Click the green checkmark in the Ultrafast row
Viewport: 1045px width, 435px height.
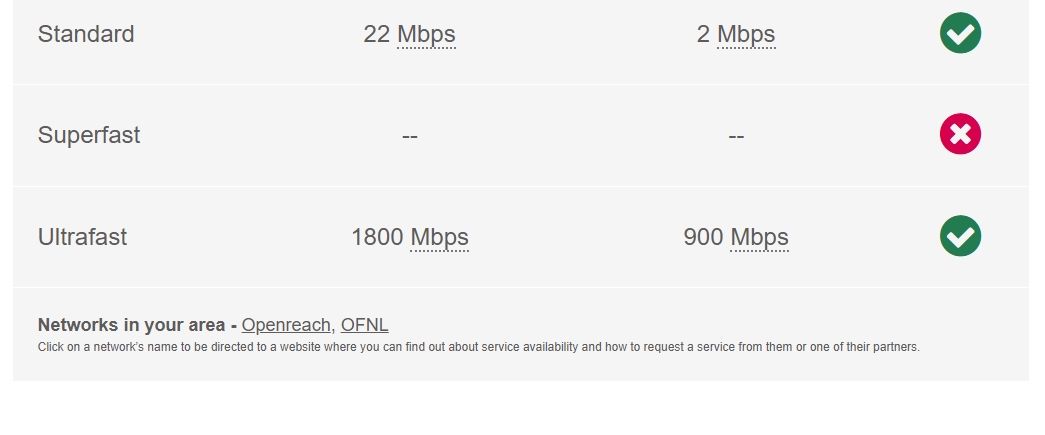click(x=960, y=237)
